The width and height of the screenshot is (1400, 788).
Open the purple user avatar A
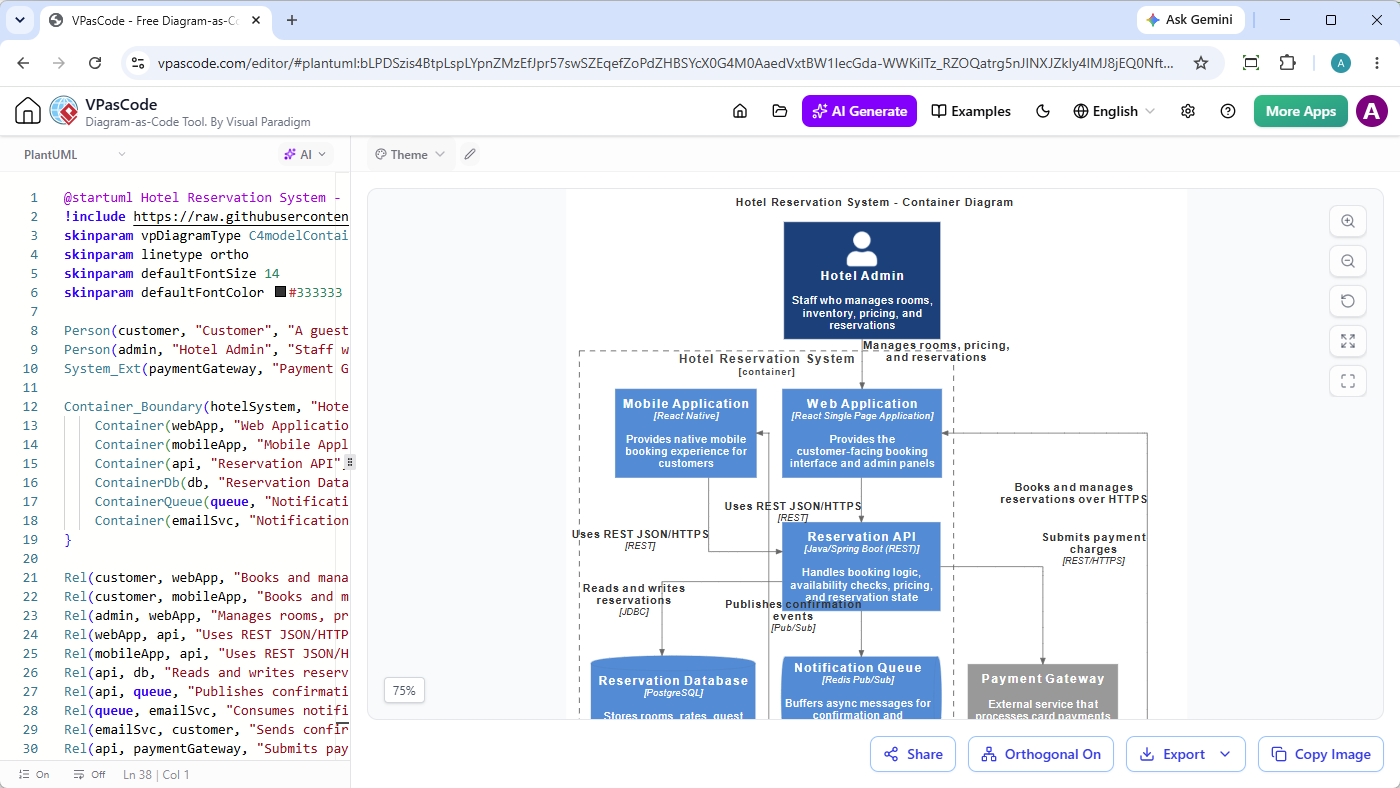pos(1372,111)
